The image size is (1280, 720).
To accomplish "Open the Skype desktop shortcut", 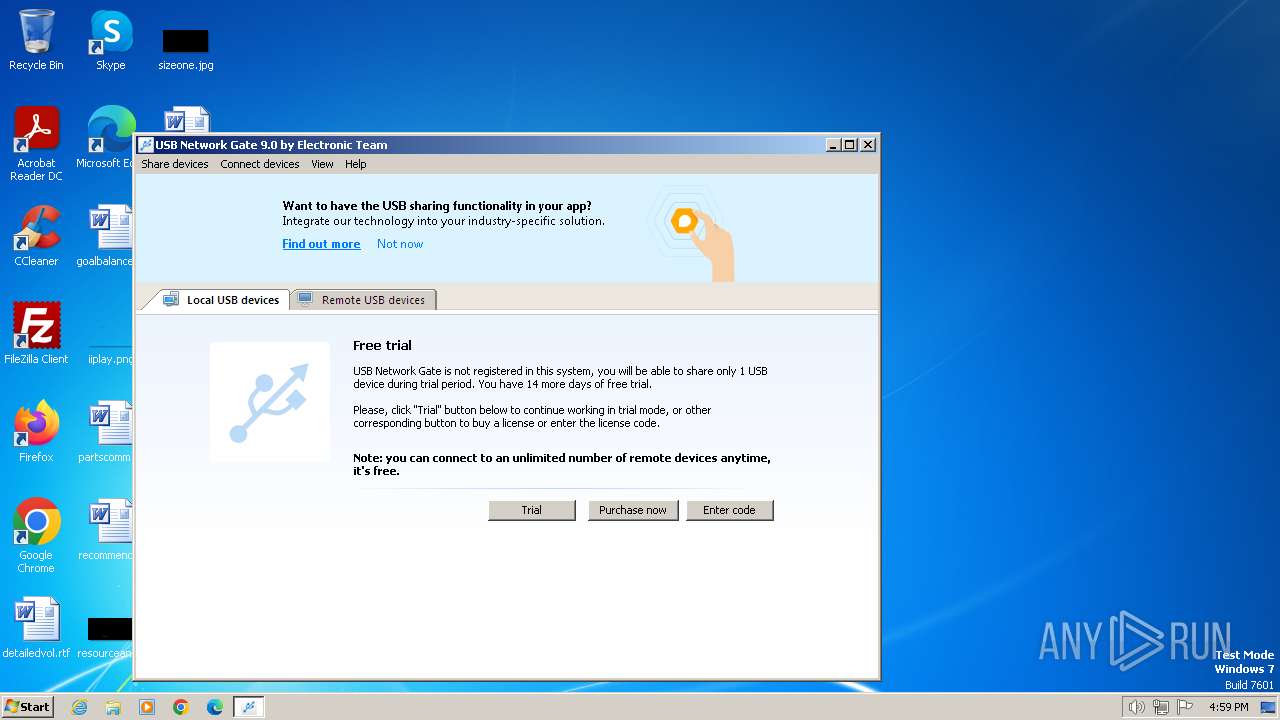I will click(x=110, y=41).
